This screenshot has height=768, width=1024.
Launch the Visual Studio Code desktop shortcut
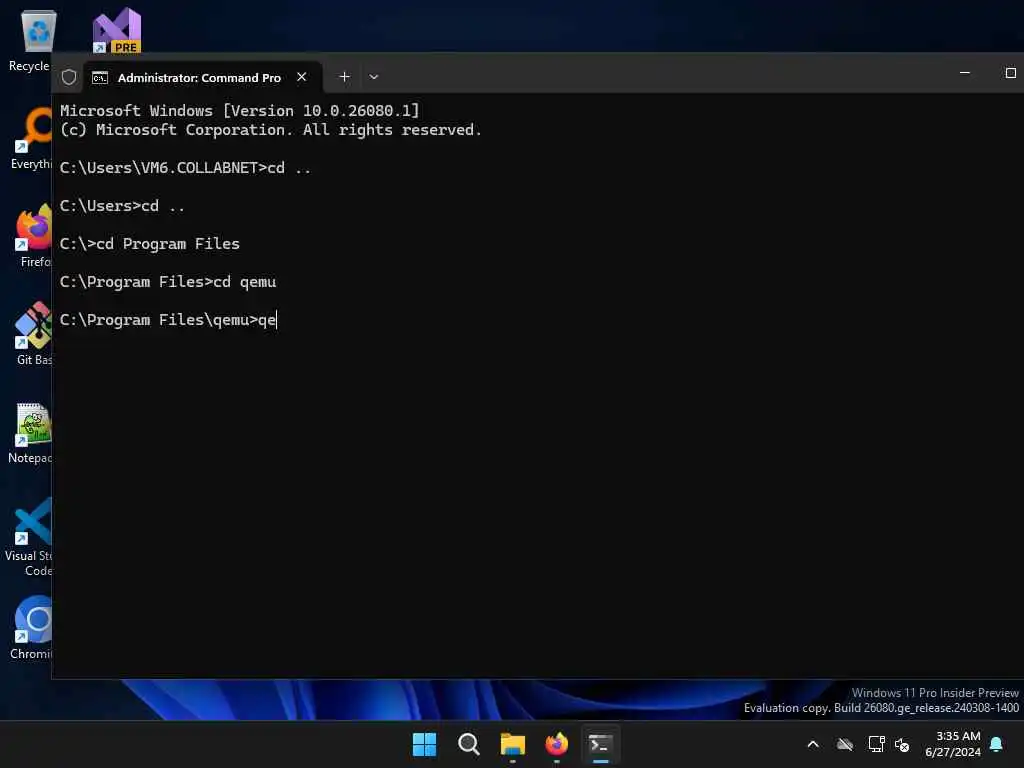[x=30, y=537]
